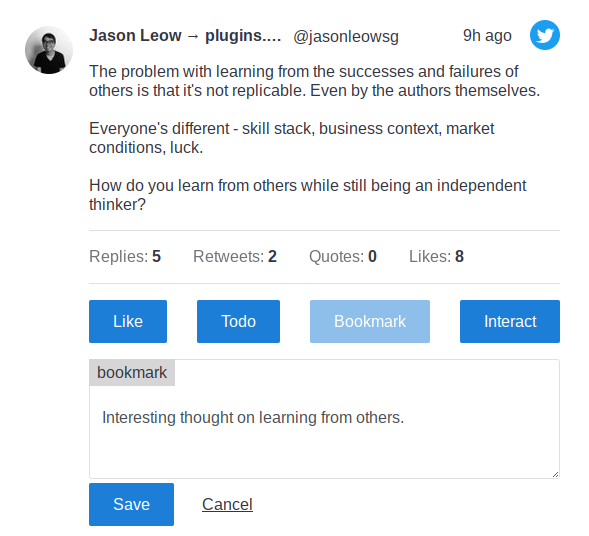Save the bookmark note
The height and width of the screenshot is (536, 589).
click(x=131, y=504)
